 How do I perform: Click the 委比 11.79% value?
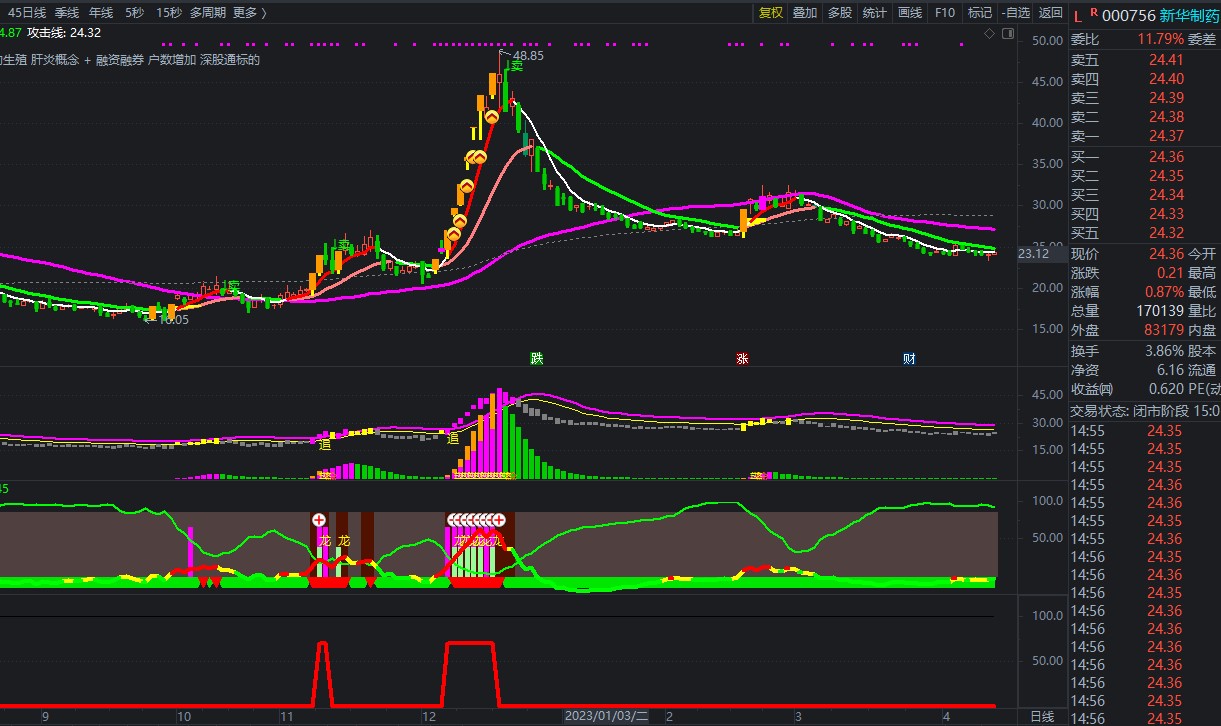click(x=1160, y=40)
